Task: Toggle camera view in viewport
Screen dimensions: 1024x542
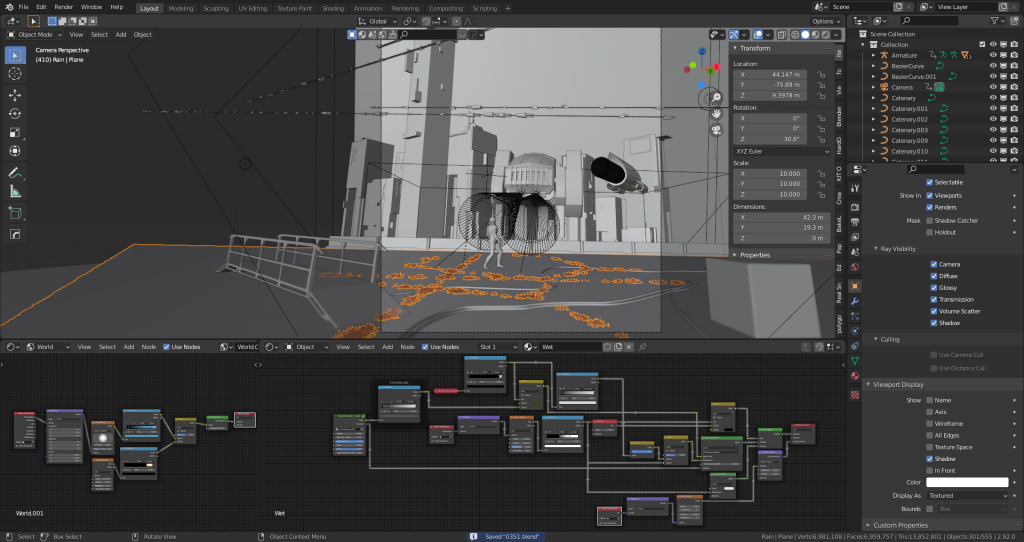Action: [716, 129]
